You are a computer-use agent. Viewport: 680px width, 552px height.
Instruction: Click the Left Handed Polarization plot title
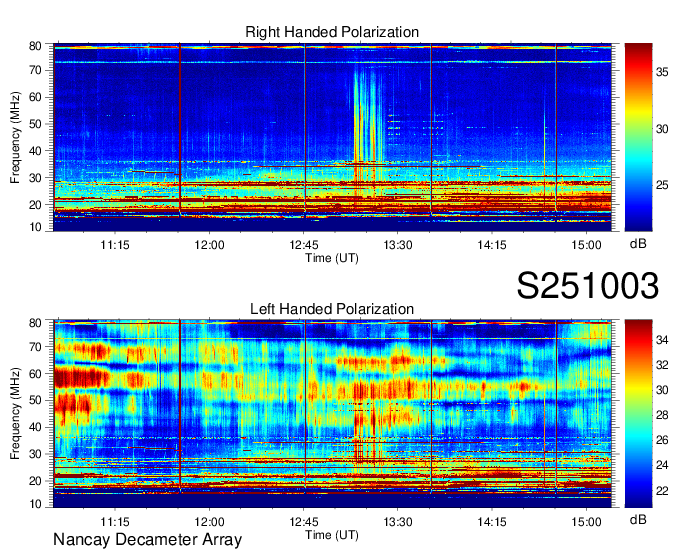(x=332, y=309)
